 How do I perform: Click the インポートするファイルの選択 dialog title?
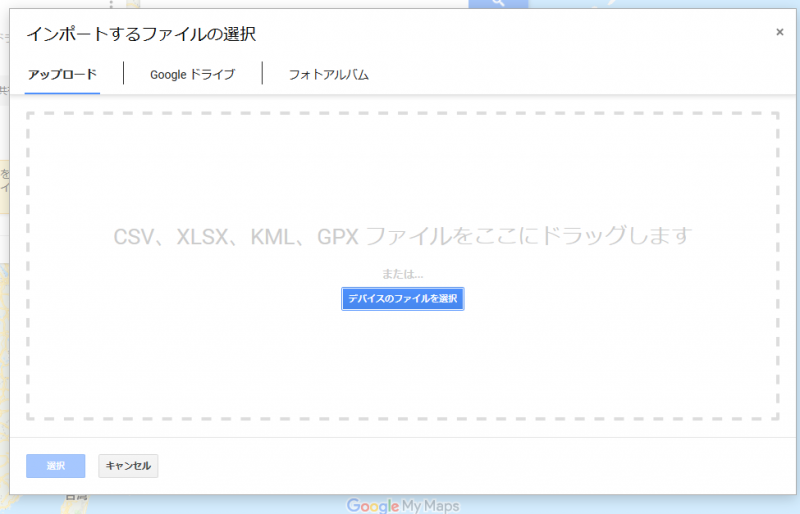141,35
